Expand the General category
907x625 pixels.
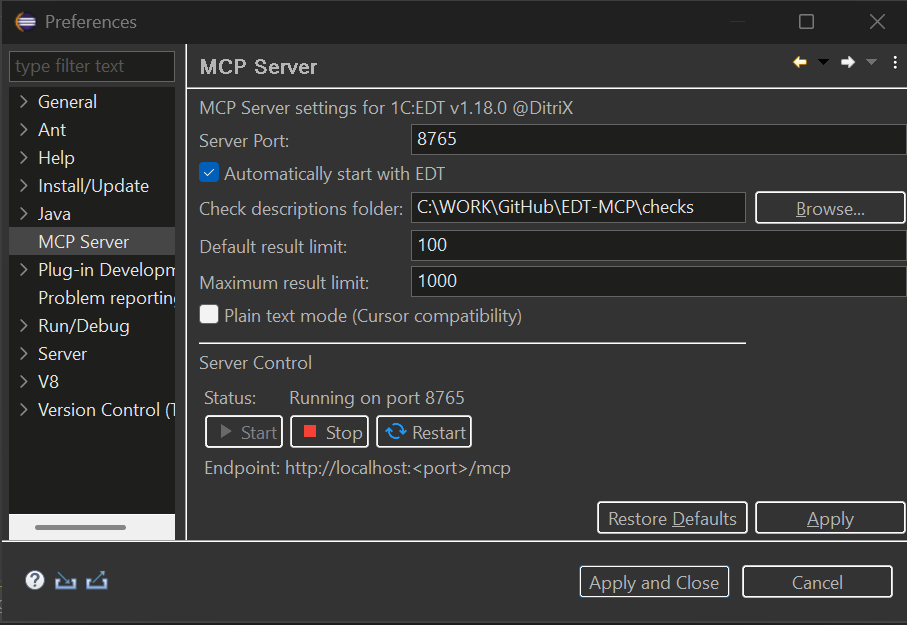(22, 101)
